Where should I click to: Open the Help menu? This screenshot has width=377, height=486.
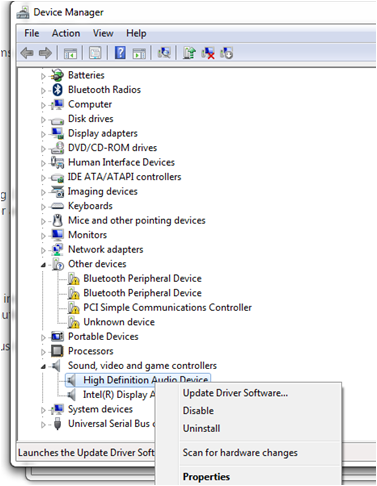click(136, 33)
